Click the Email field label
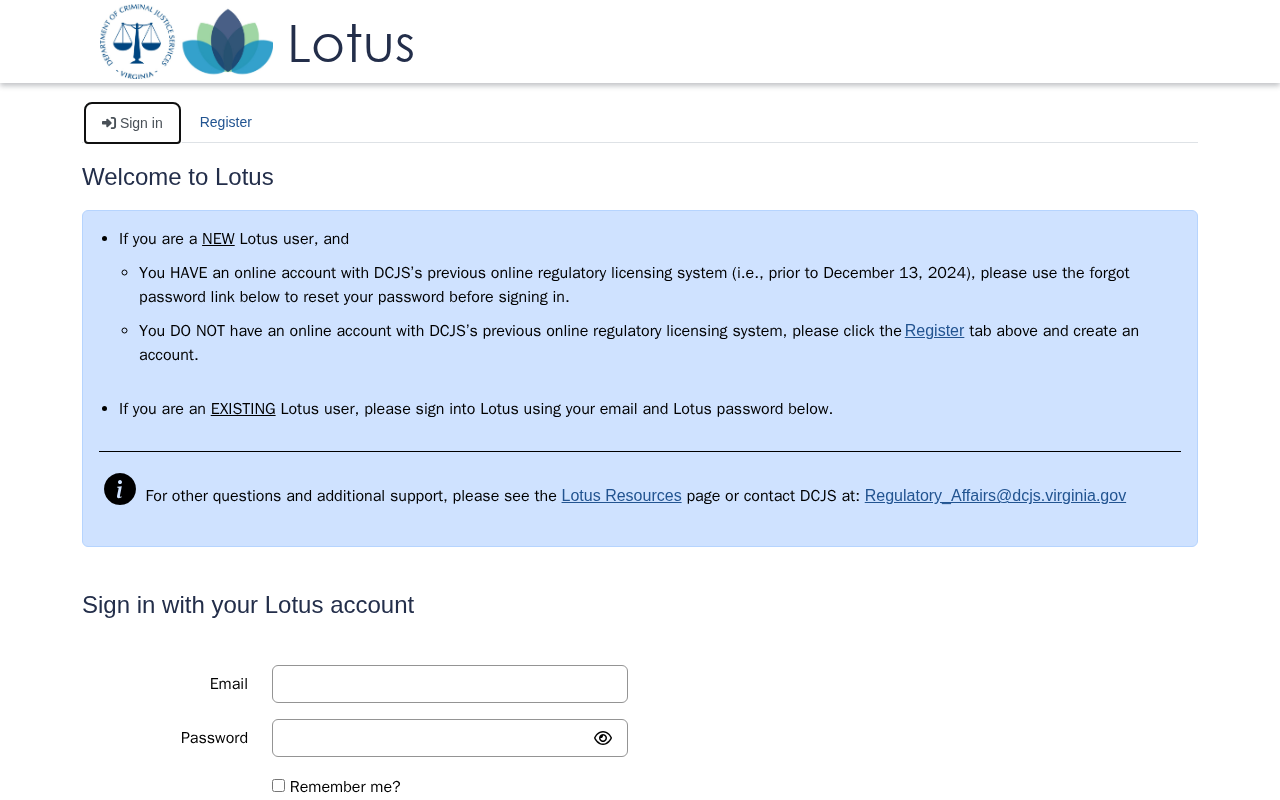The height and width of the screenshot is (800, 1280). [x=229, y=684]
